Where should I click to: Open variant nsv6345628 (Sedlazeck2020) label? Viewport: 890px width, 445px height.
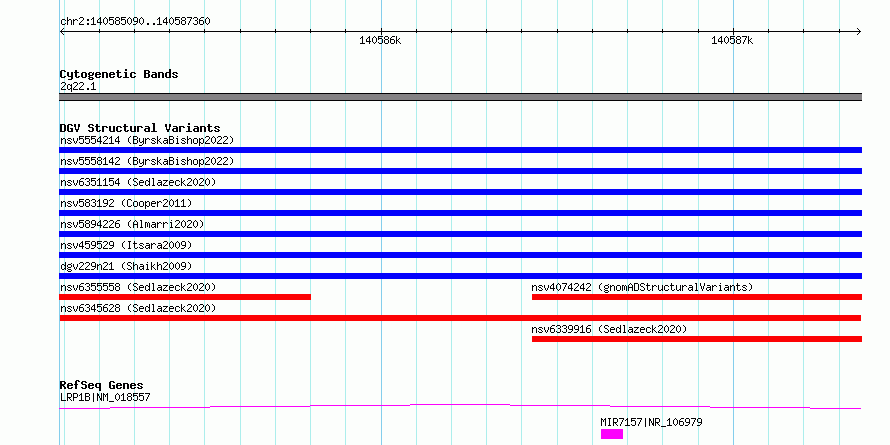138,308
